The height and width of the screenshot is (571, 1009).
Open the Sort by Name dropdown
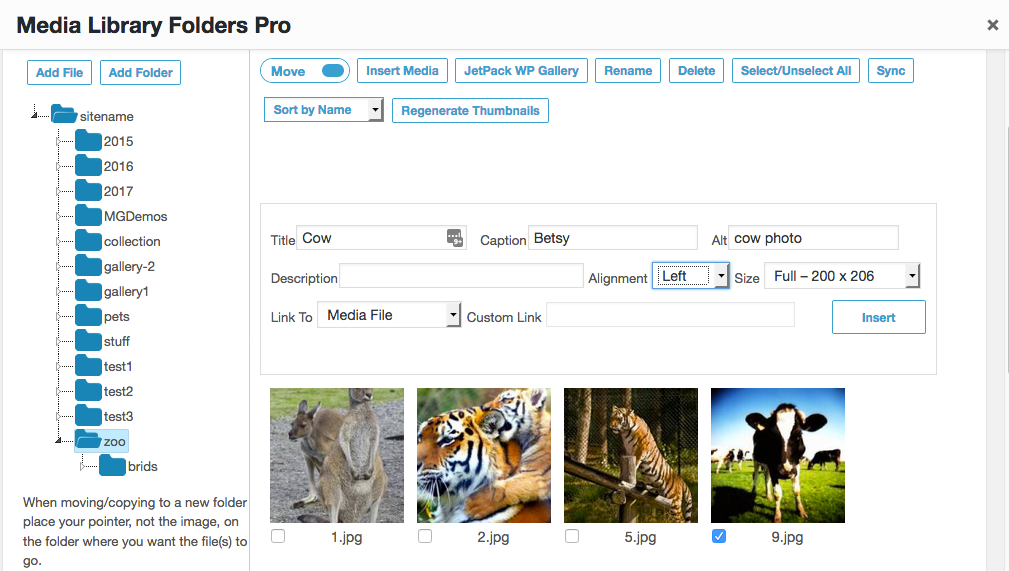[x=324, y=109]
